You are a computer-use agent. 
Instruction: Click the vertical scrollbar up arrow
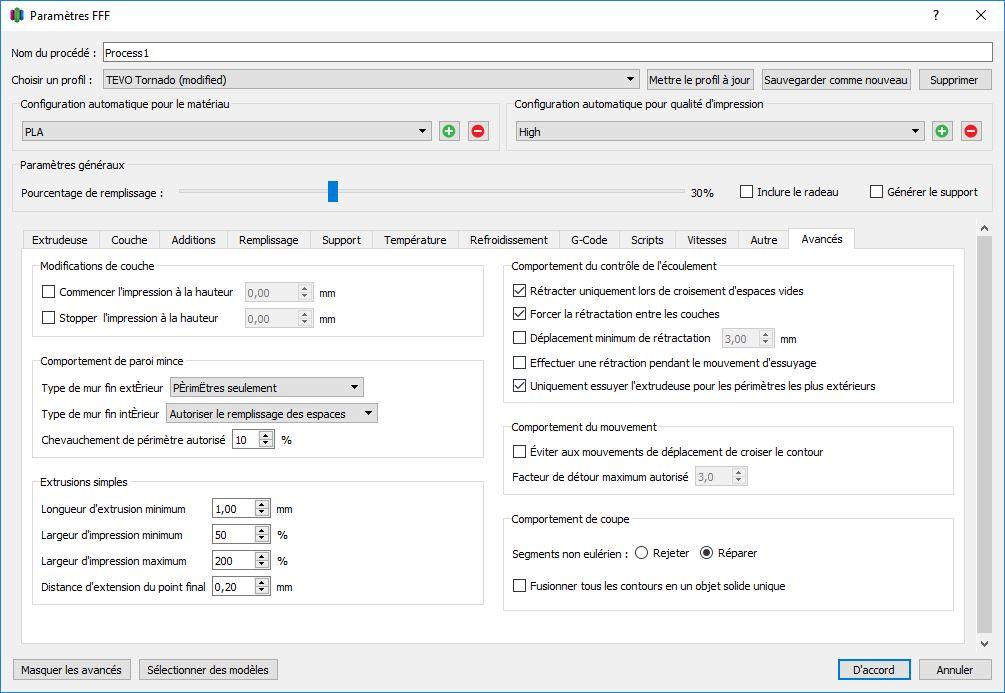pyautogui.click(x=984, y=228)
